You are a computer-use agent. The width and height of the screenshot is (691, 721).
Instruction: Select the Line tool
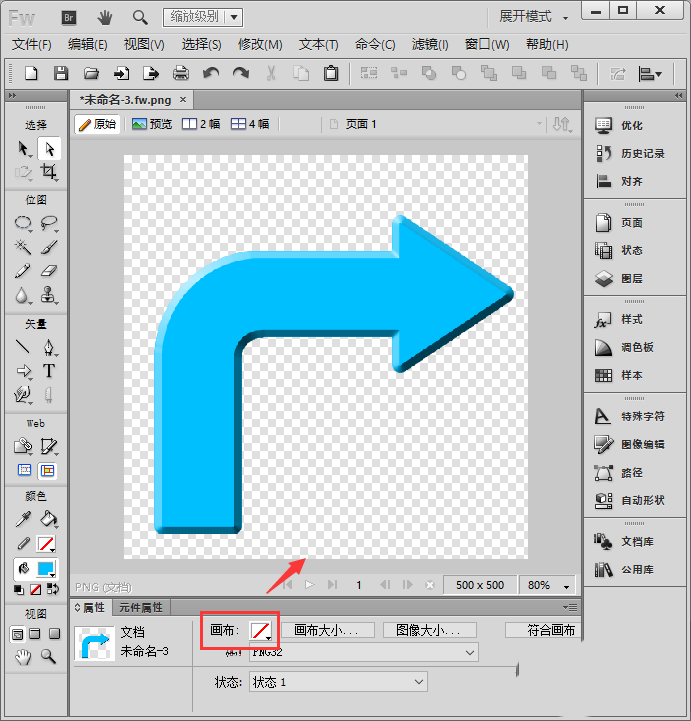(23, 347)
